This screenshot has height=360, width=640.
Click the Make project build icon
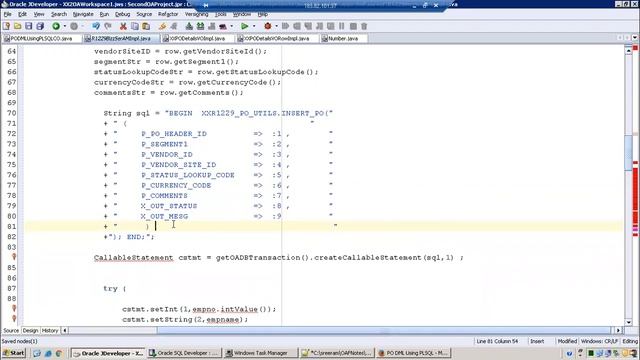pyautogui.click(x=189, y=26)
